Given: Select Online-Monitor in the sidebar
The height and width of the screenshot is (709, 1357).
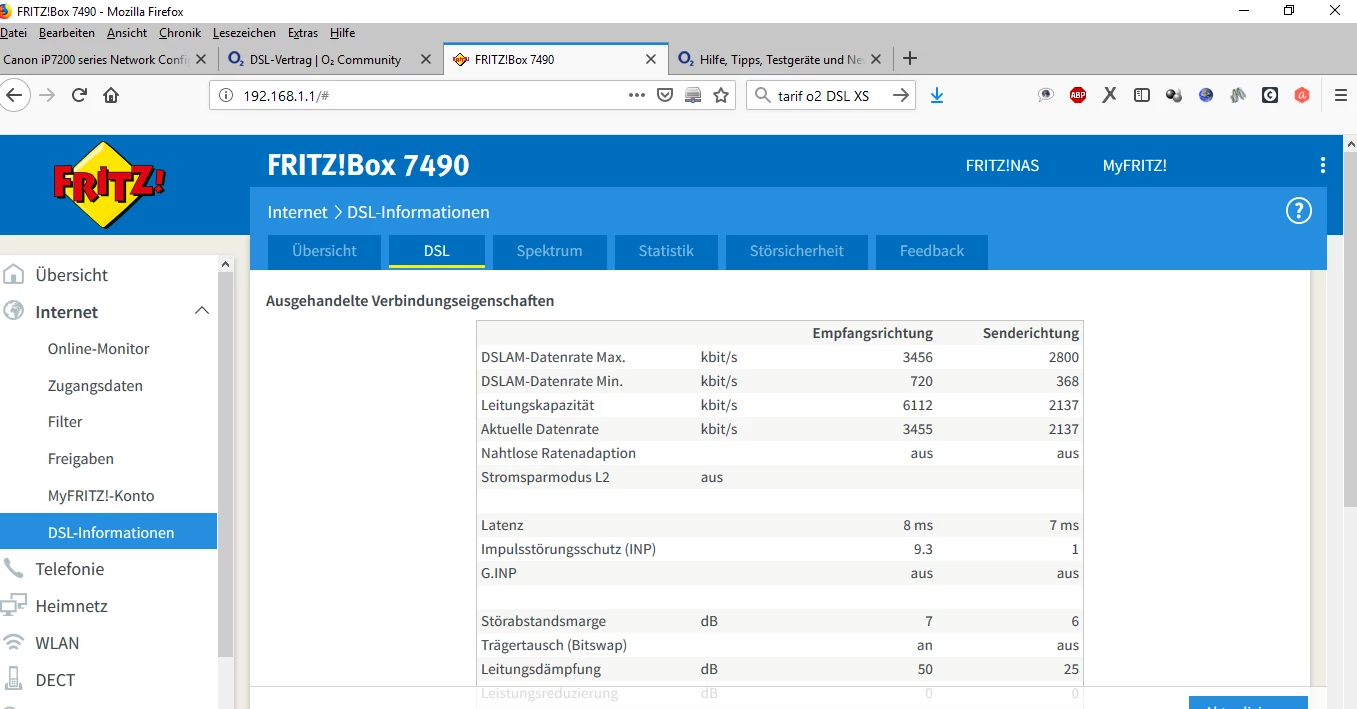Looking at the screenshot, I should click(98, 349).
